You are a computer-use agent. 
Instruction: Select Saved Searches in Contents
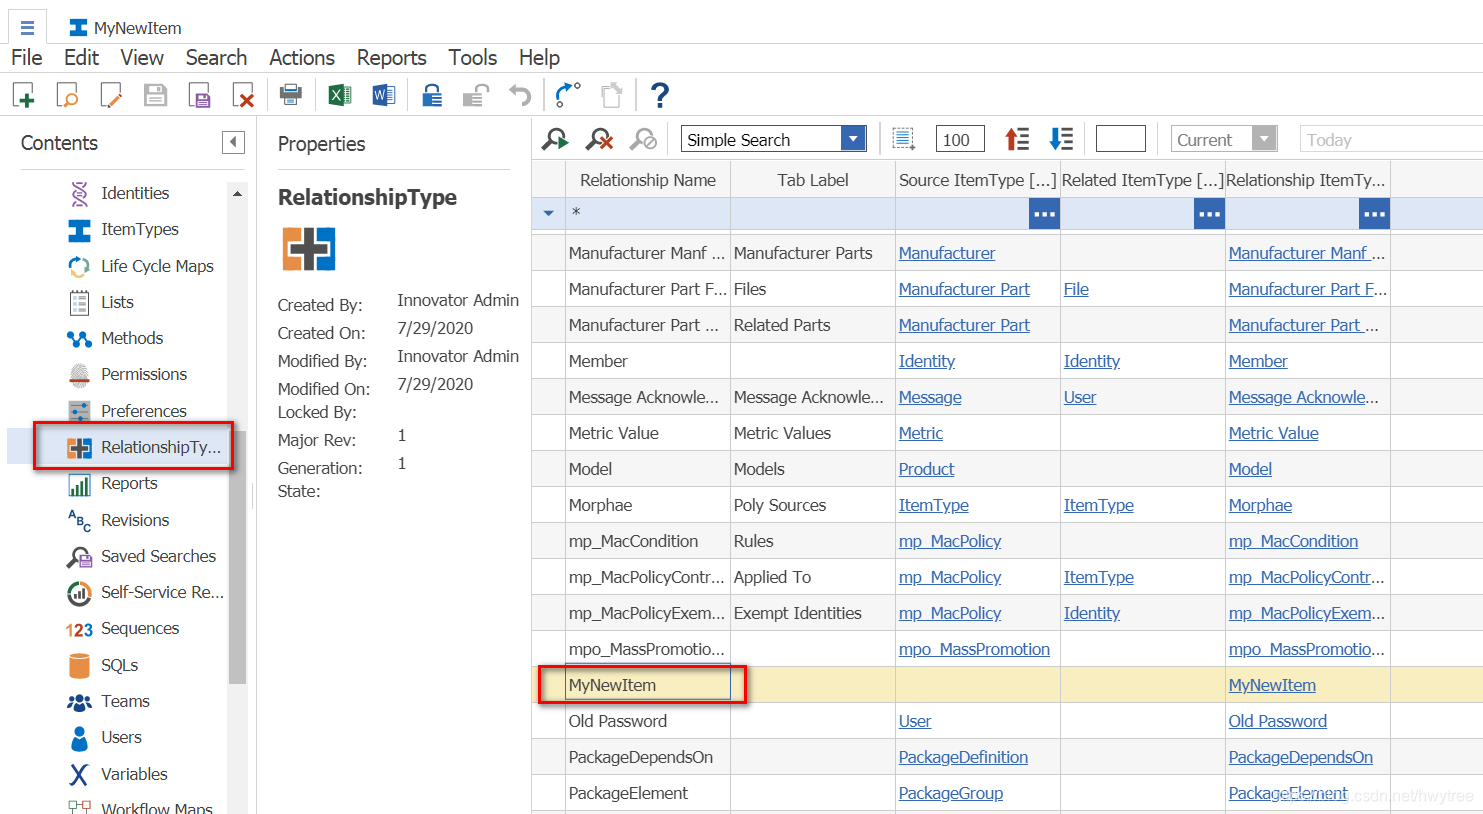pos(158,556)
